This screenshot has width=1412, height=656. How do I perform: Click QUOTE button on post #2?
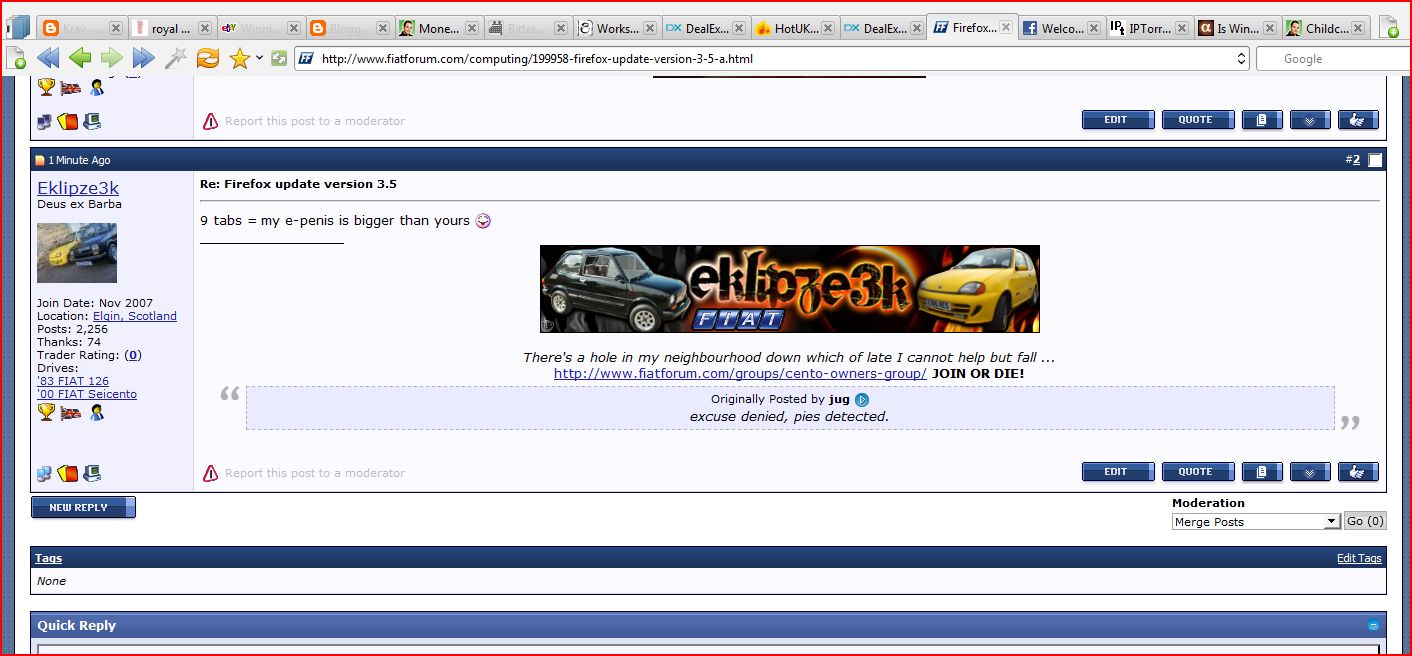(x=1198, y=472)
